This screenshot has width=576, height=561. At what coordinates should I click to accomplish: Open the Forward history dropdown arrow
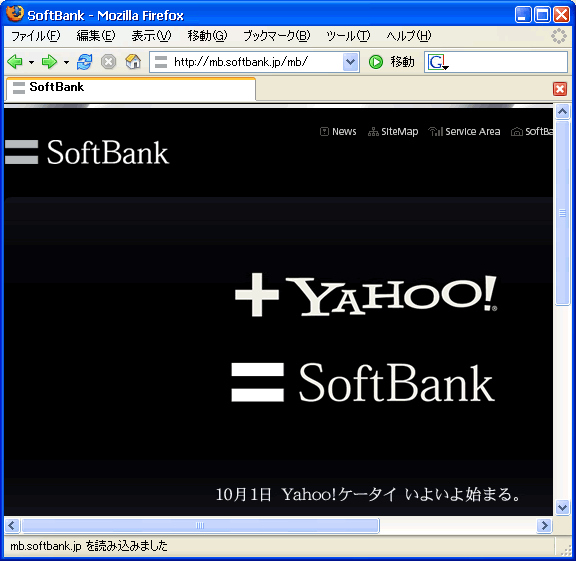[66, 62]
